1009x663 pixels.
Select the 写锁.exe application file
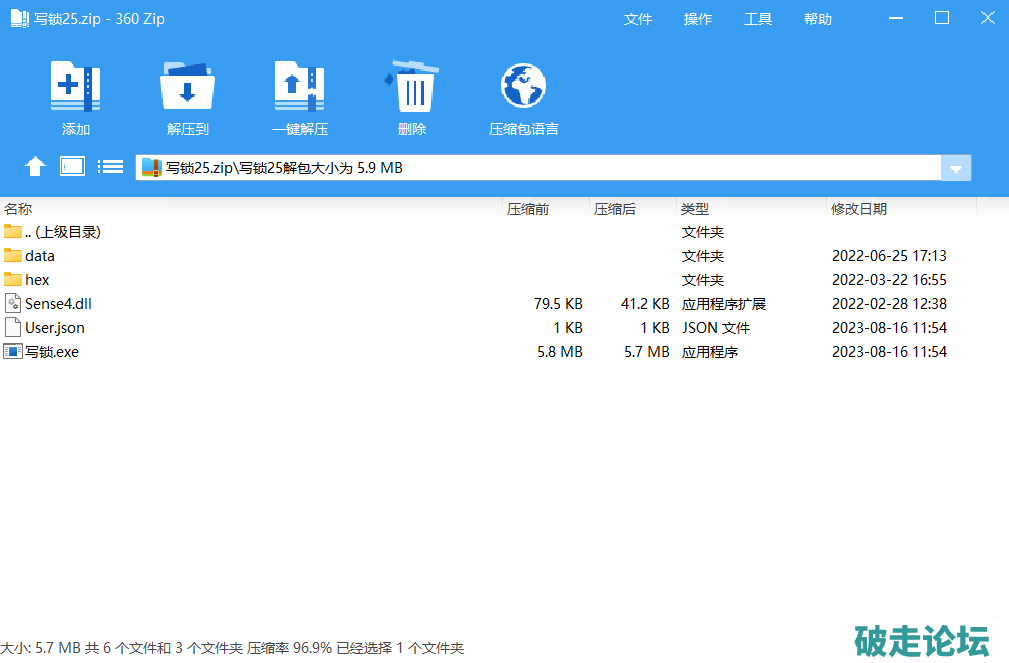pos(51,352)
